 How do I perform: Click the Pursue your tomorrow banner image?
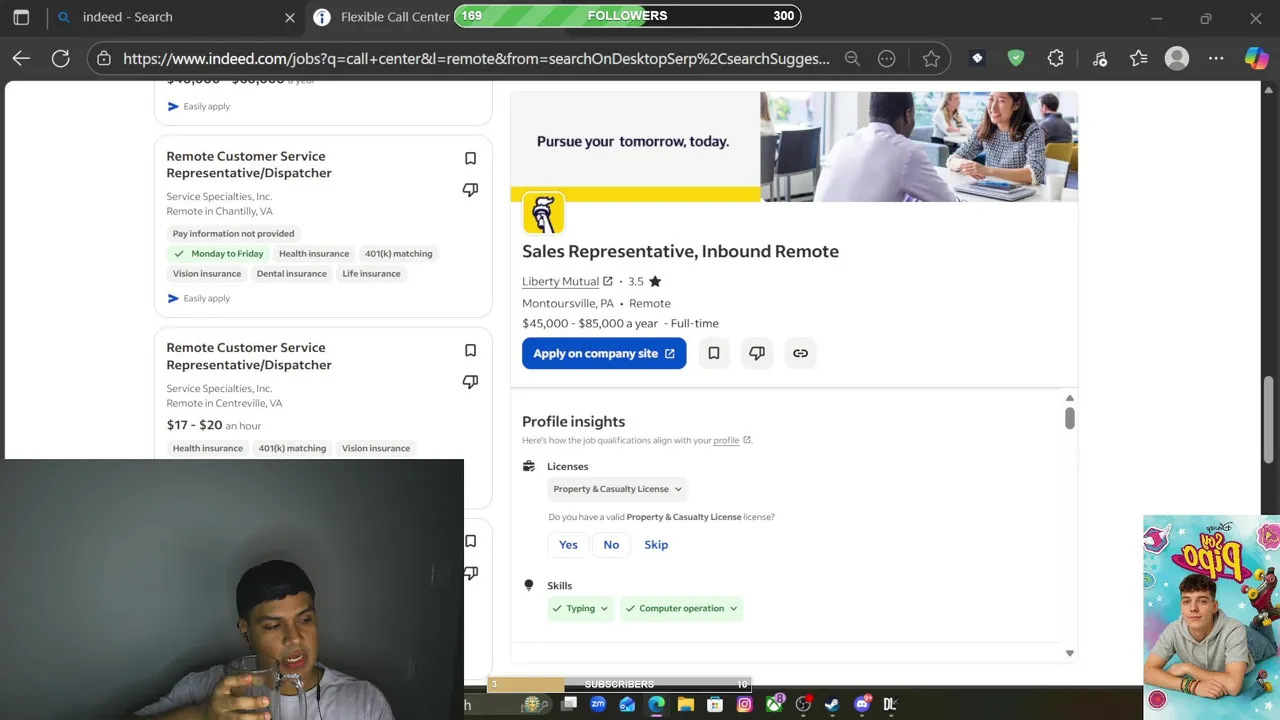794,147
